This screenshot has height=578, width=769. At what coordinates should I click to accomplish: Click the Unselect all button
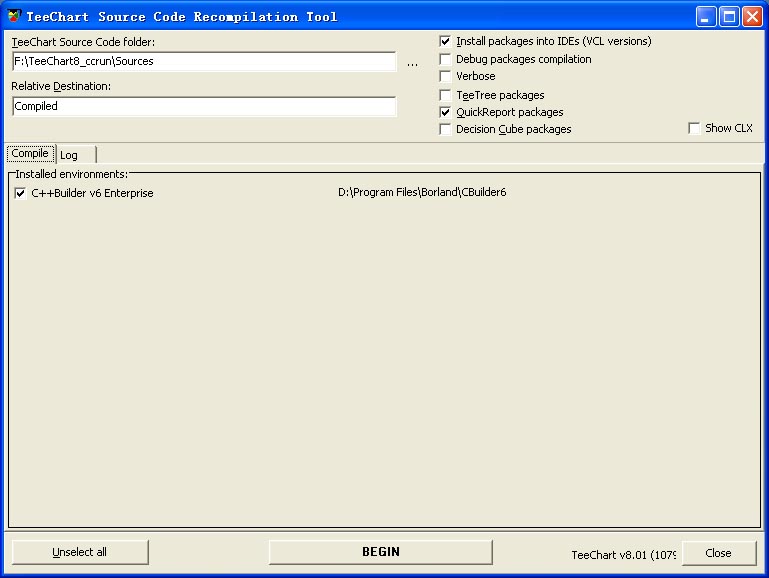[80, 552]
